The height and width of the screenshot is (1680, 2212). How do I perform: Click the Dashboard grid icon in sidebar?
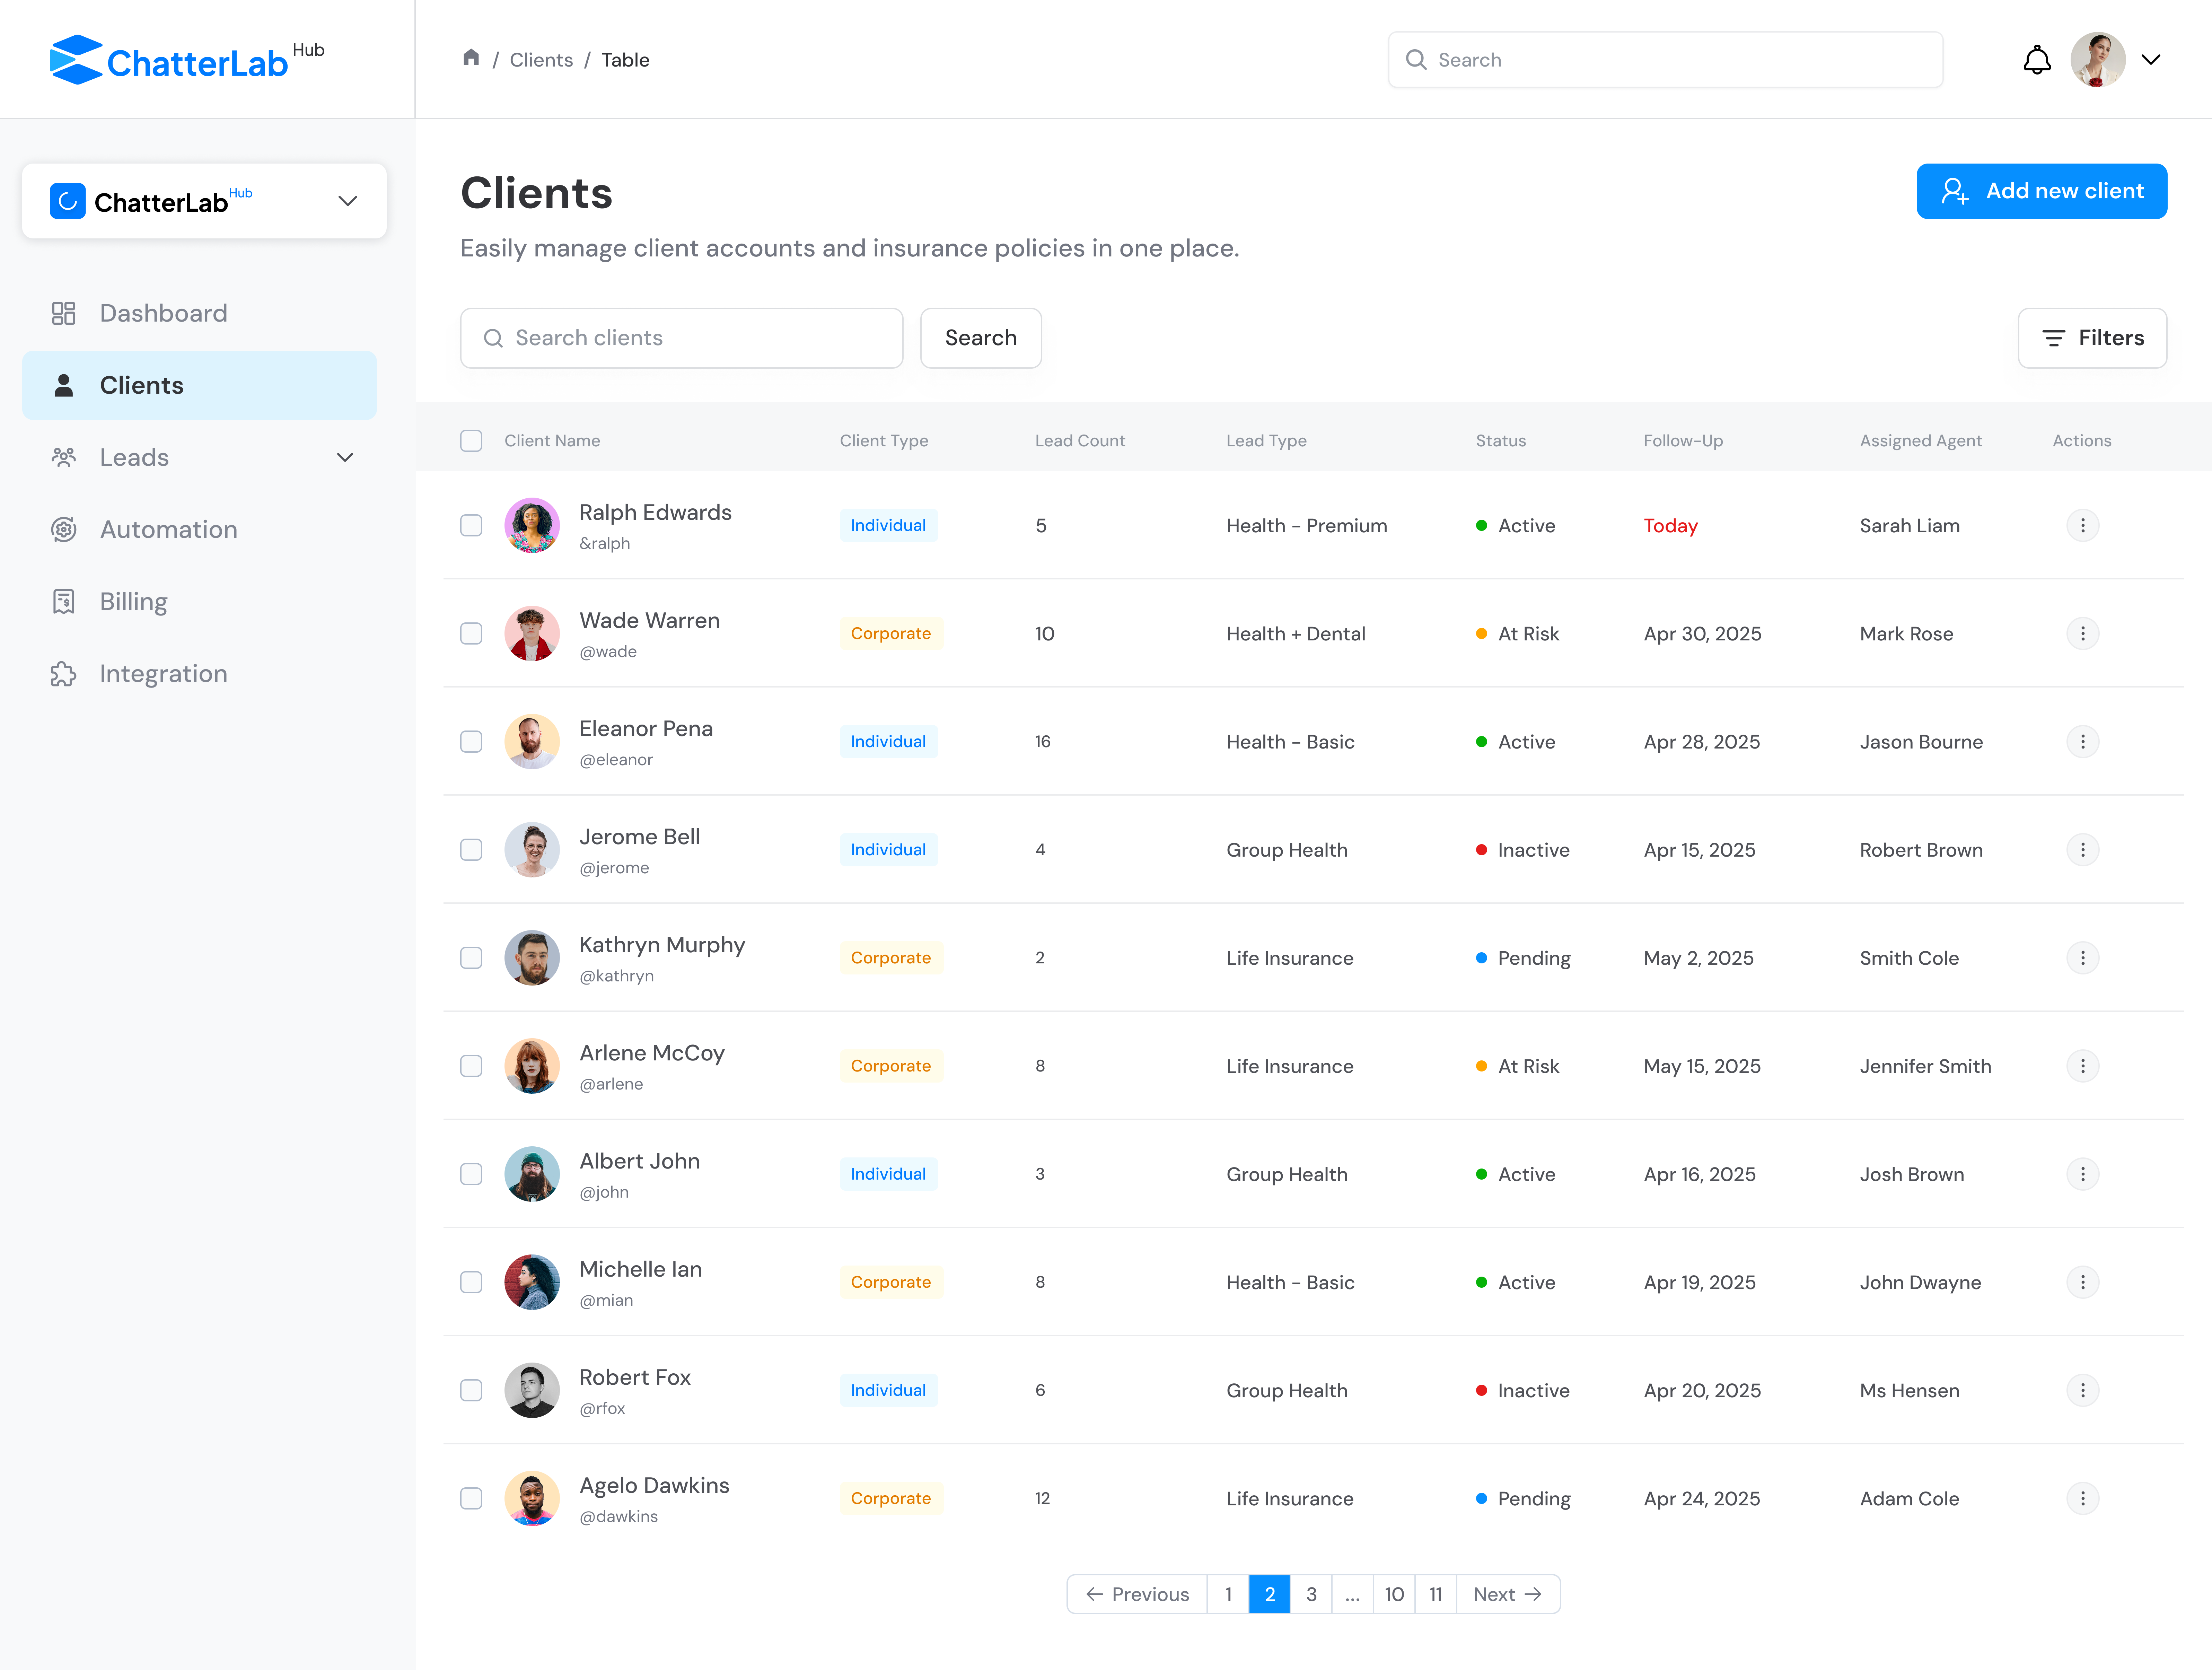tap(64, 313)
